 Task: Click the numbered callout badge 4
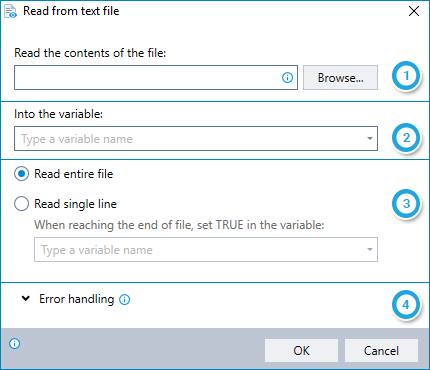point(406,305)
